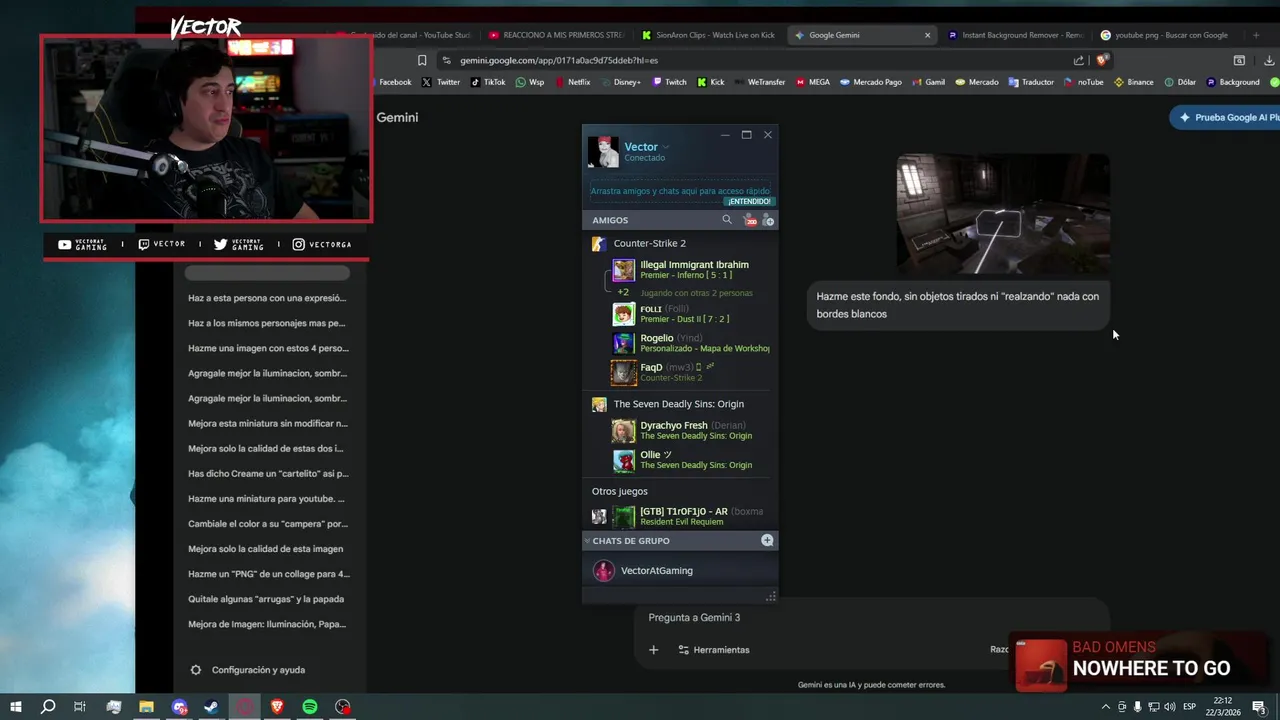
Task: Open the Binance bookmark
Action: [1133, 82]
